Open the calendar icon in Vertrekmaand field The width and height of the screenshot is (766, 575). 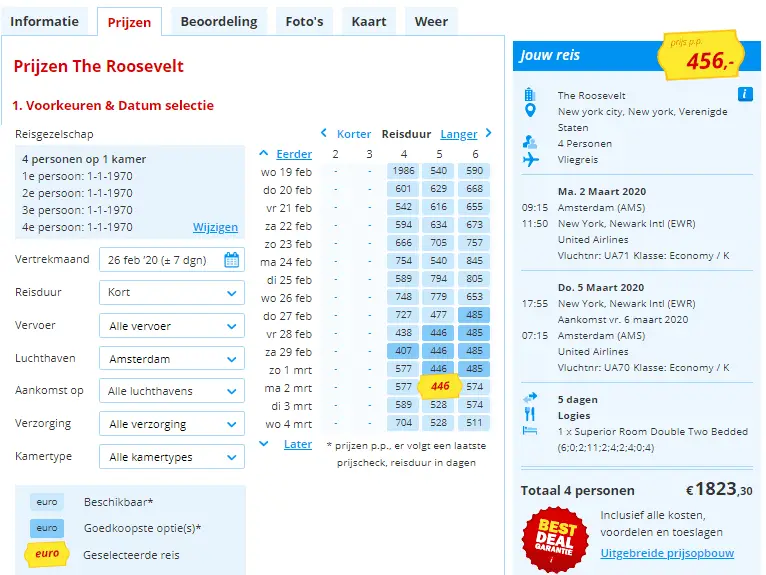232,260
